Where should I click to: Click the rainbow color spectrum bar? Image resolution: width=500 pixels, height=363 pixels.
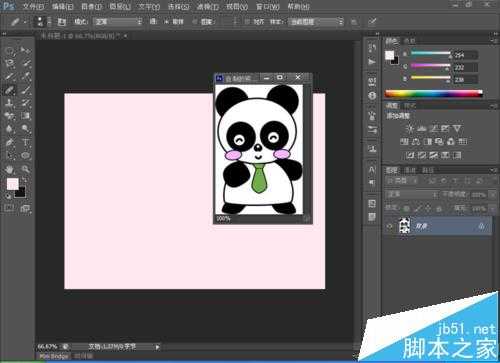click(x=434, y=94)
